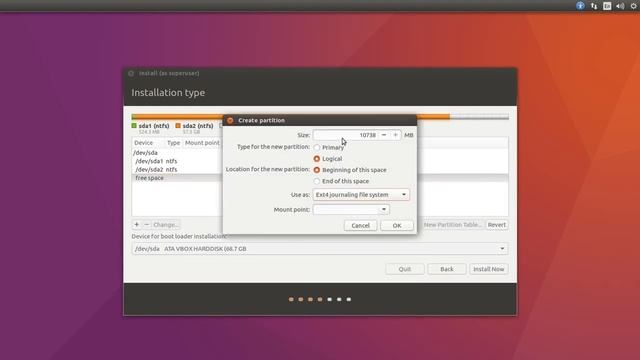Click the Mount point column header
The height and width of the screenshot is (360, 640).
(x=202, y=143)
